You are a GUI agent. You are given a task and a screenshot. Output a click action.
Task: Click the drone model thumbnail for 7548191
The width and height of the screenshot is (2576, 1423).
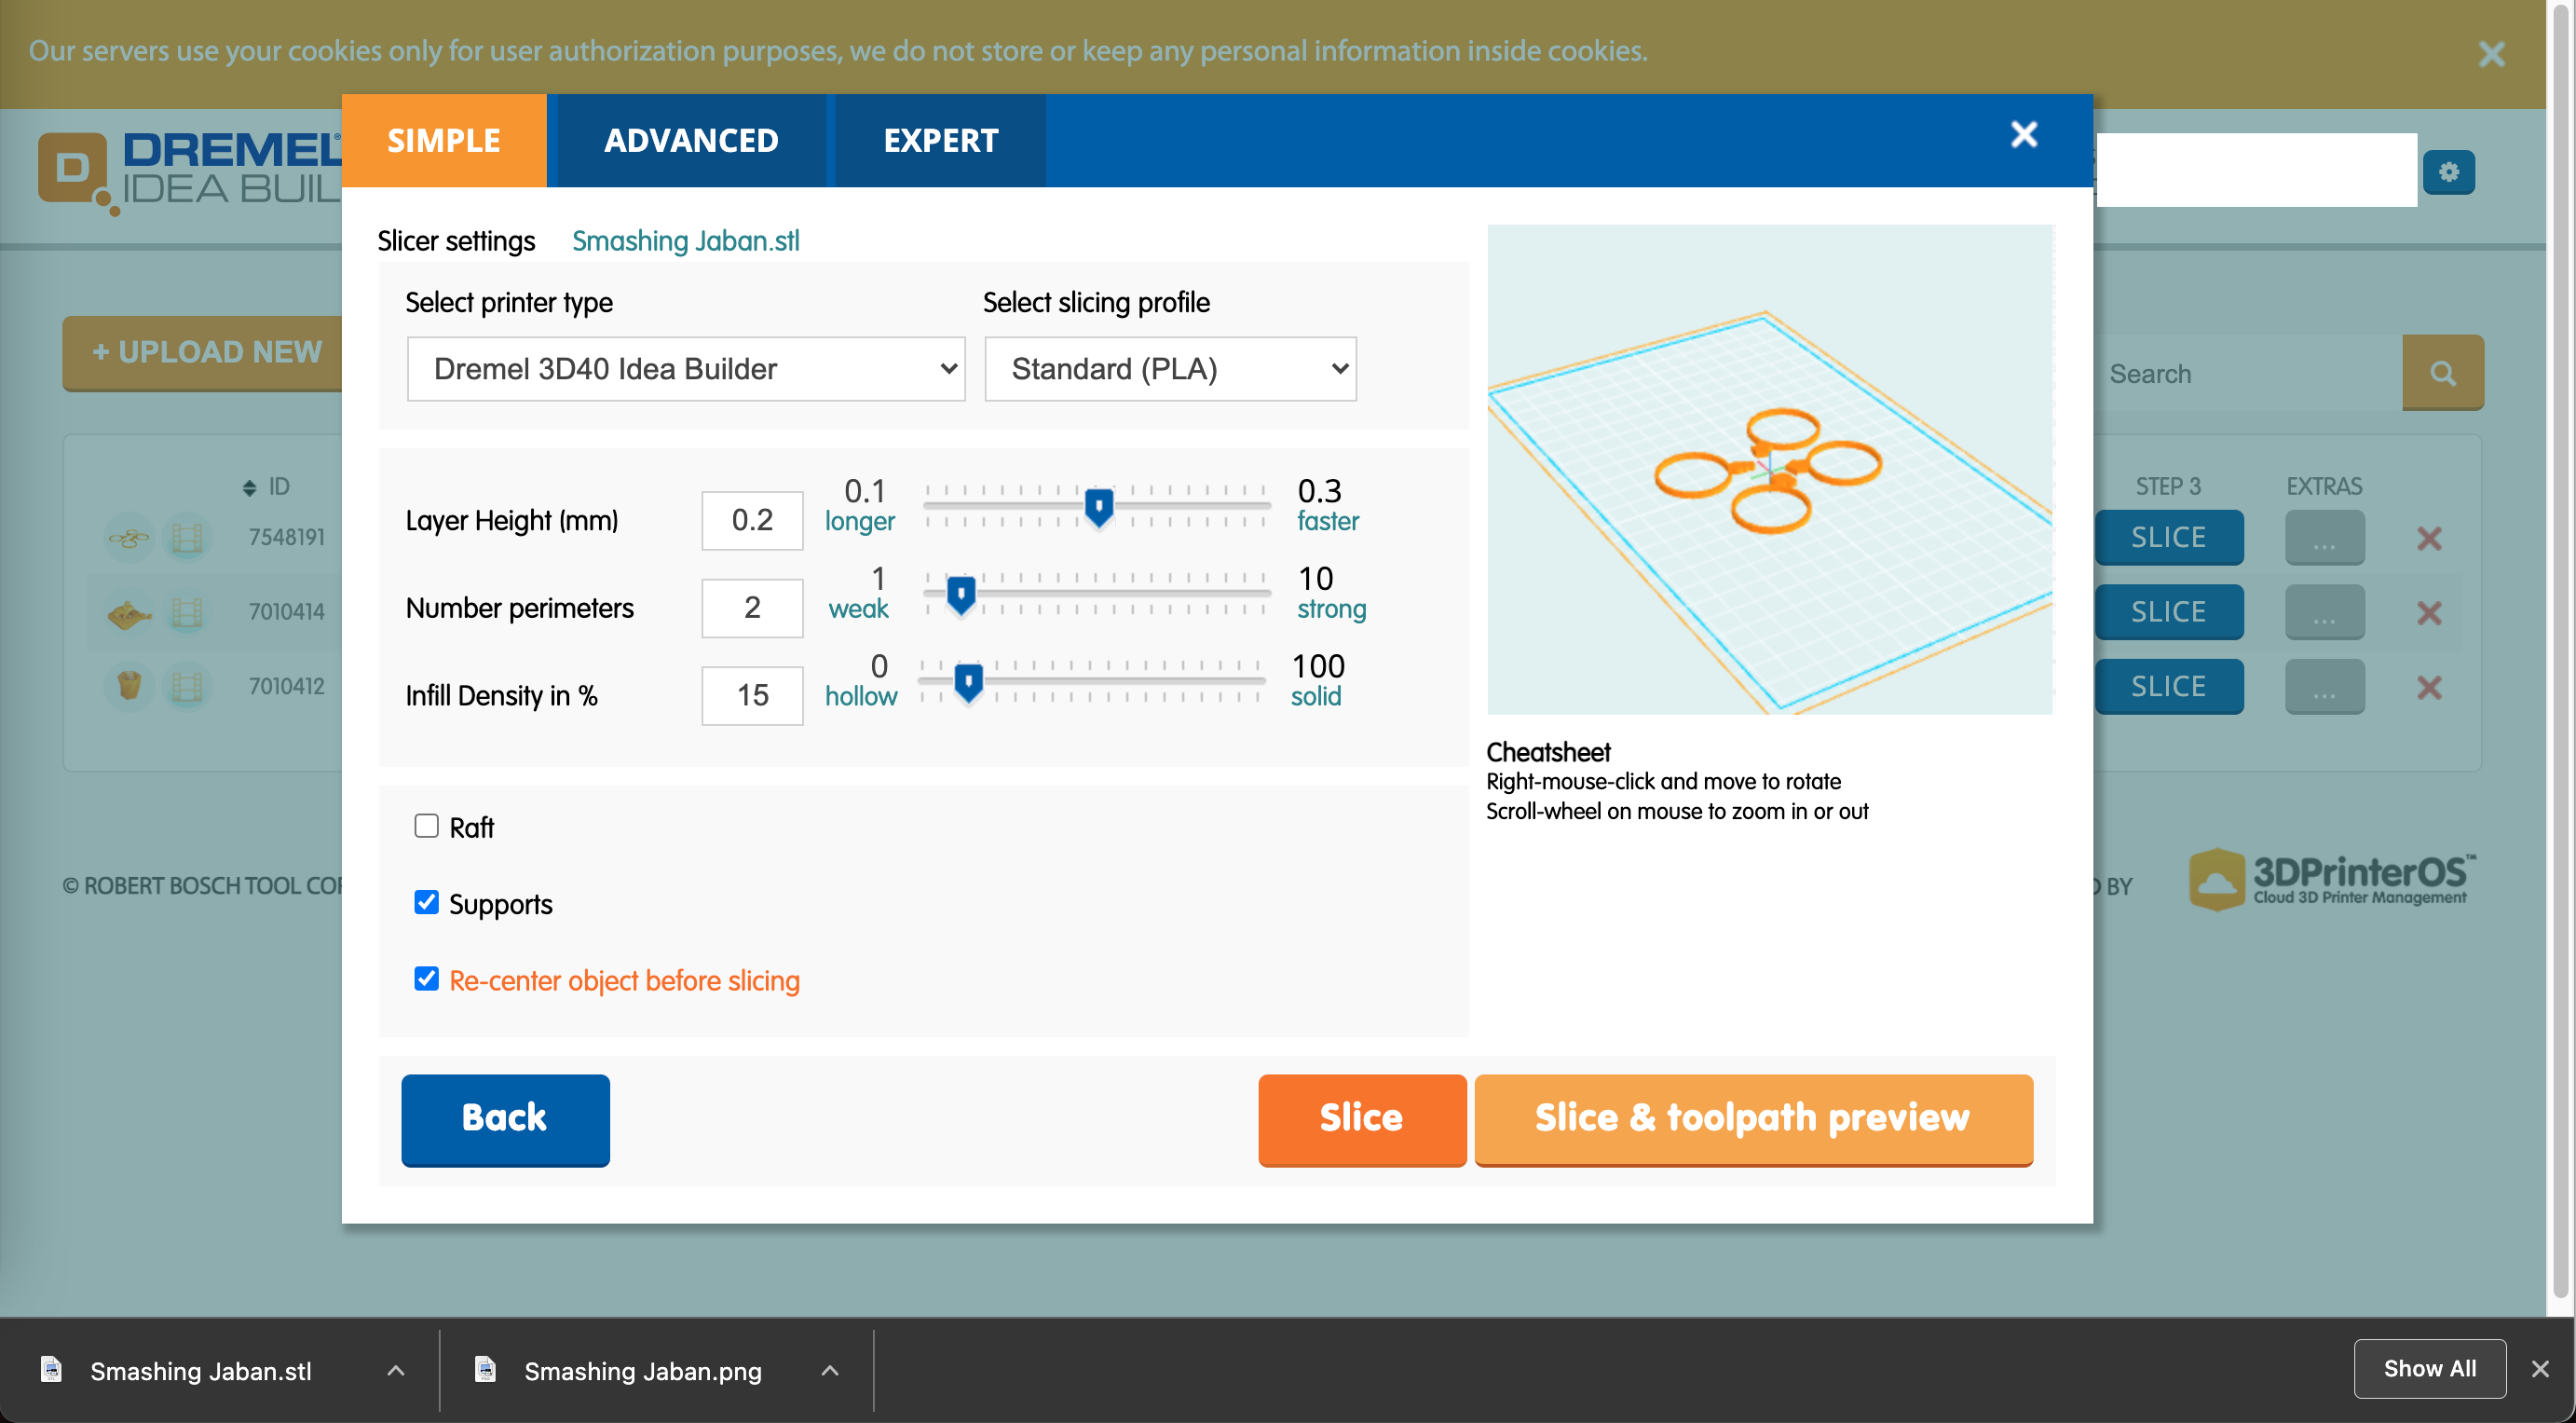[129, 538]
